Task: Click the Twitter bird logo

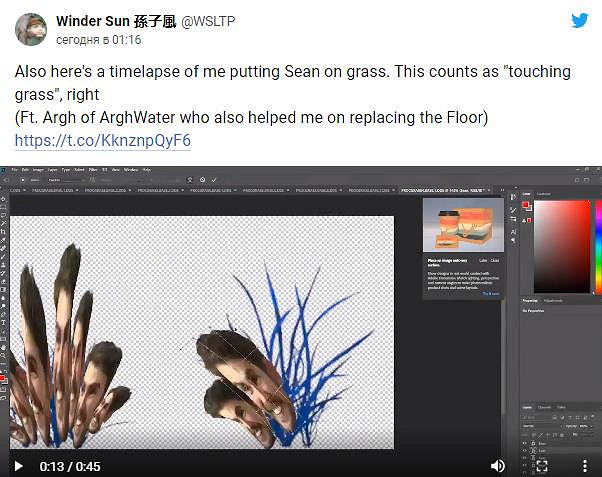Action: click(579, 20)
